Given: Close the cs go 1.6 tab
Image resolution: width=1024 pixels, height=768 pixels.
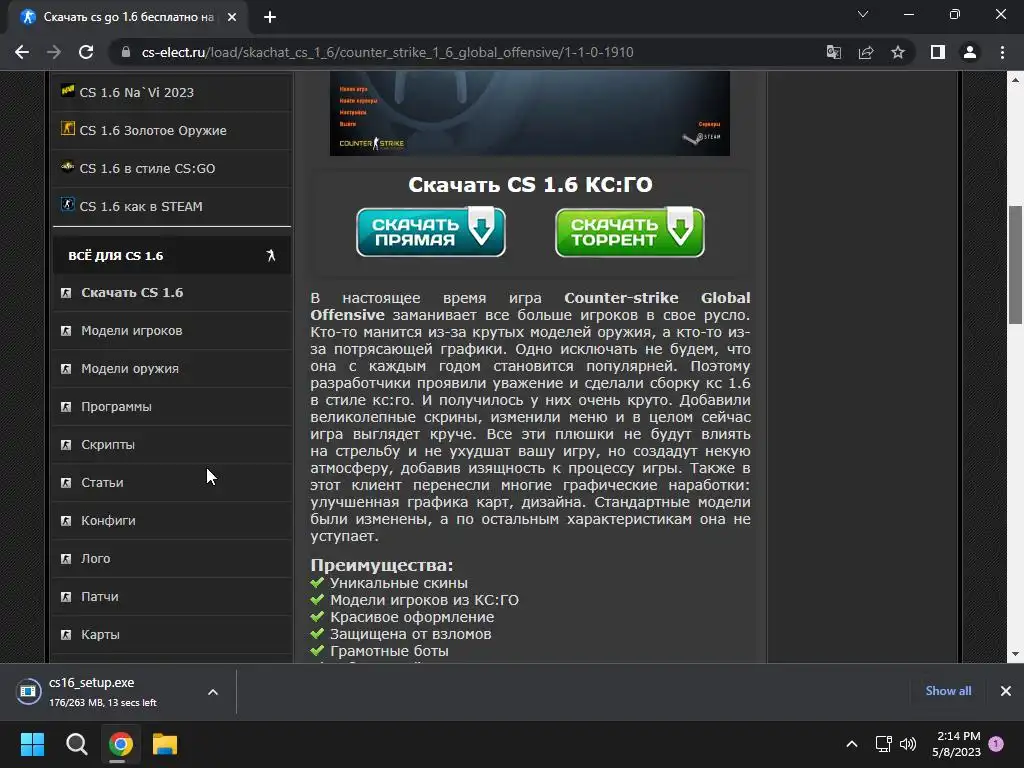Looking at the screenshot, I should tap(232, 17).
